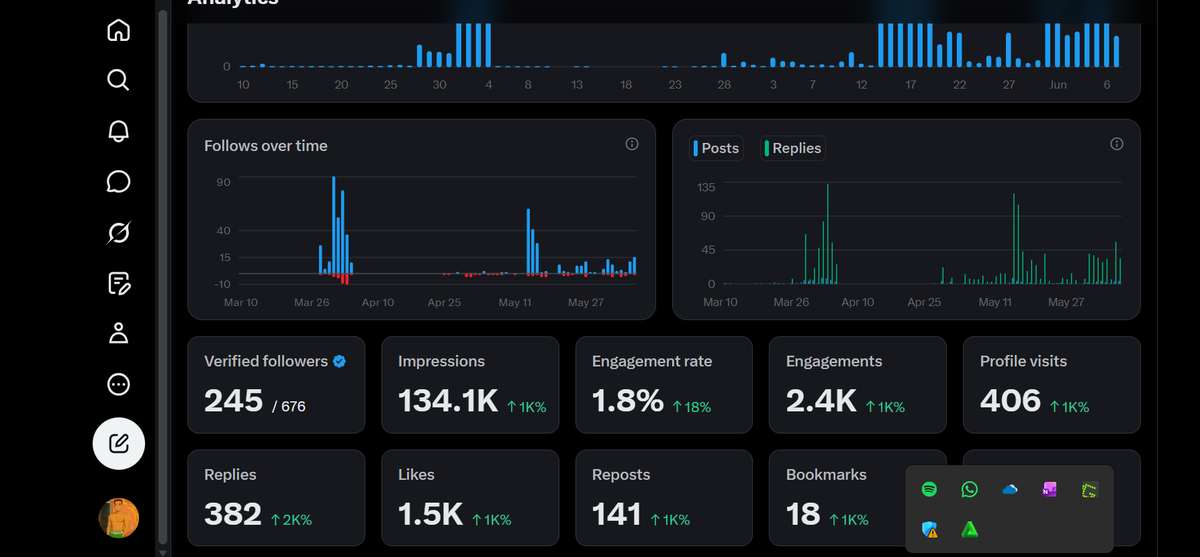Go to Home in the sidebar
Viewport: 1200px width, 557px height.
tap(118, 30)
